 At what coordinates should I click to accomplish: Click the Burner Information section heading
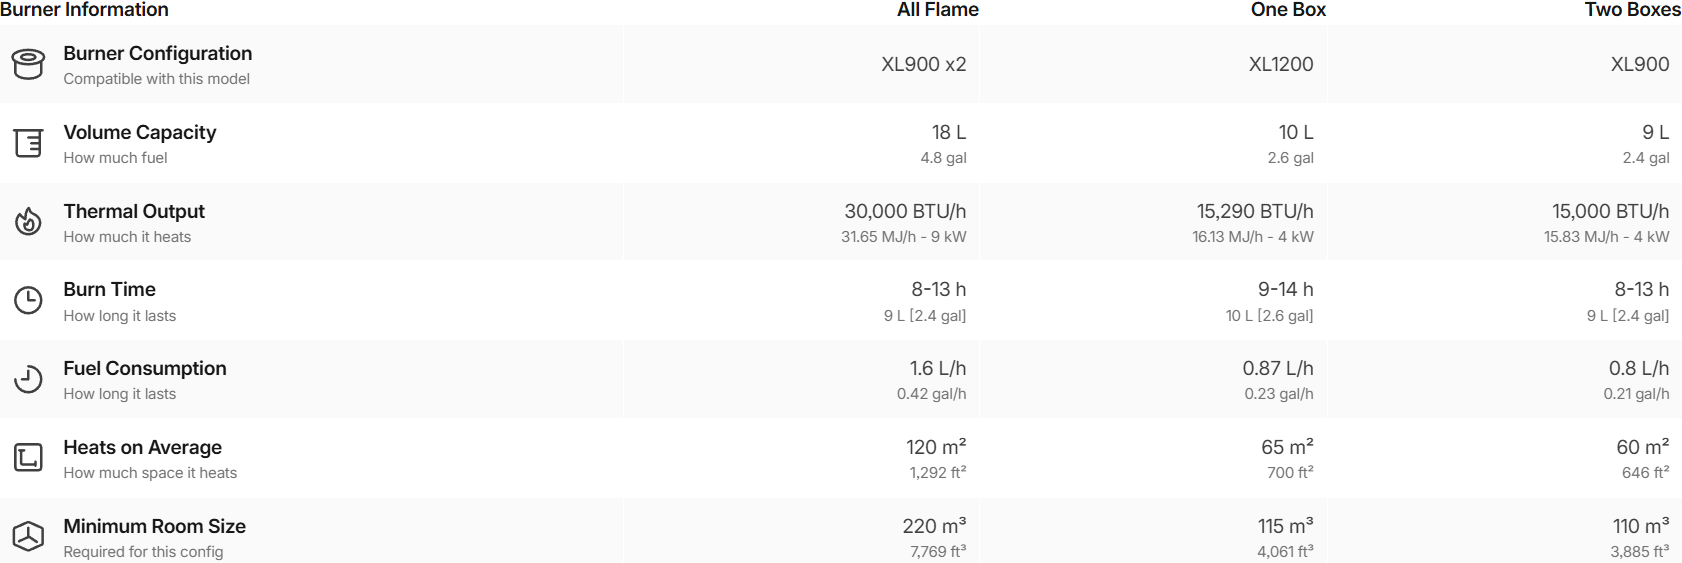tap(84, 10)
